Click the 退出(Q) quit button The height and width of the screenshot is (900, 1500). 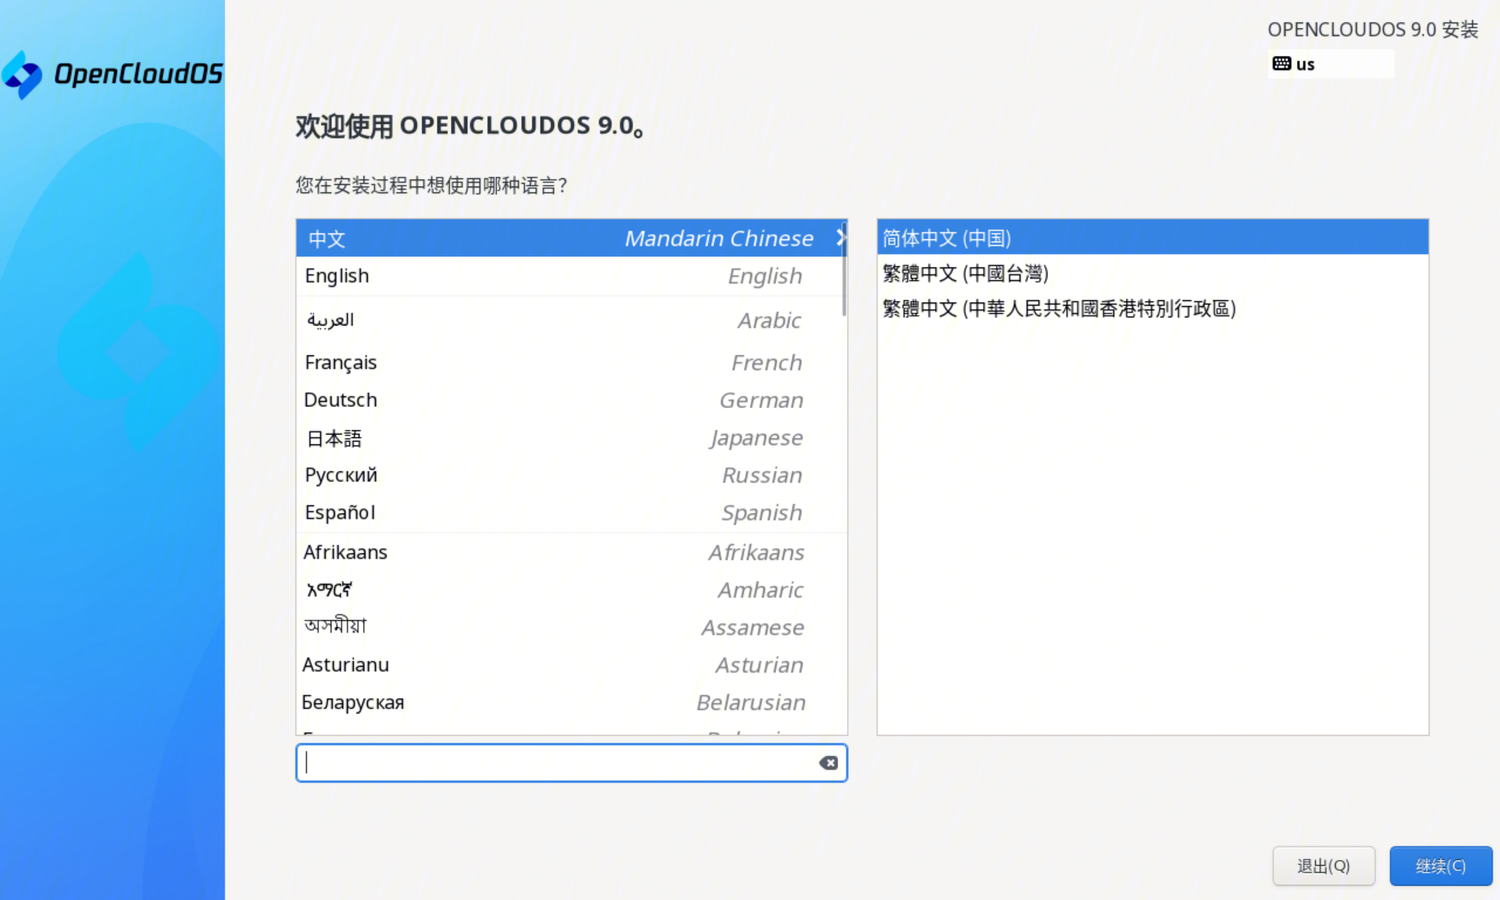(1323, 866)
